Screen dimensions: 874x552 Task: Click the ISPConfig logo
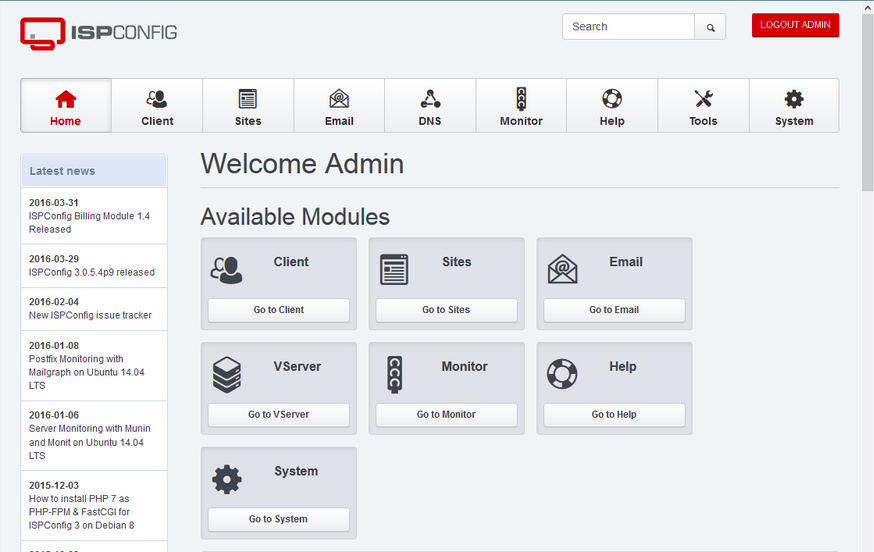point(99,33)
